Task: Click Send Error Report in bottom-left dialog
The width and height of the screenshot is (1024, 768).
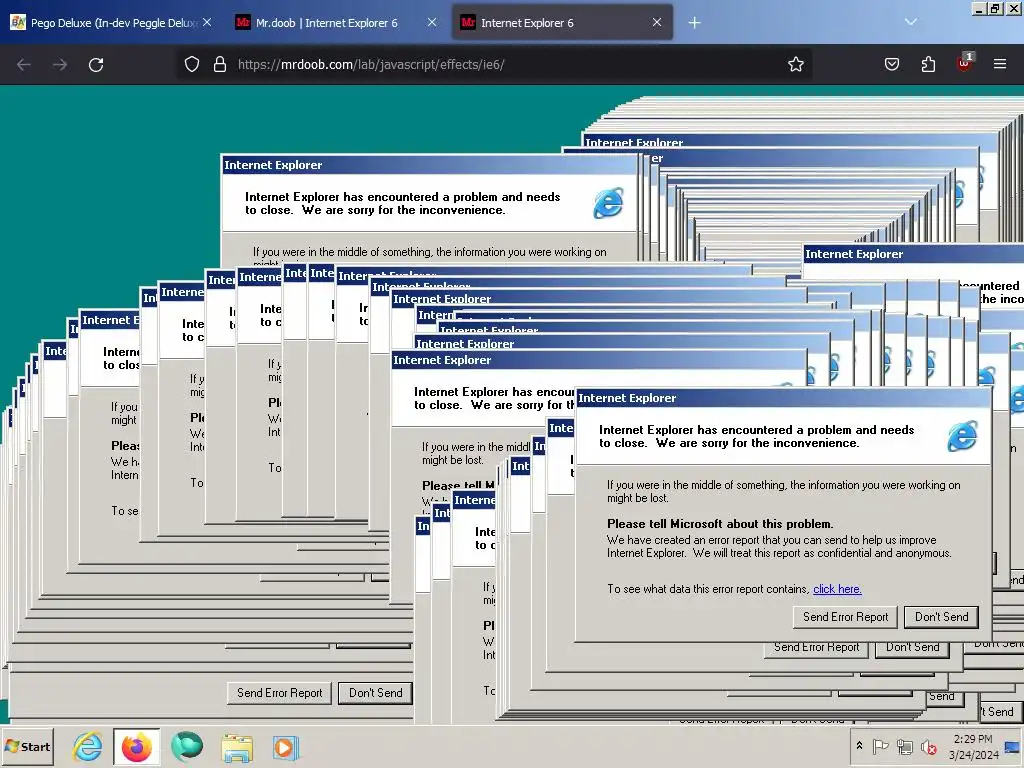Action: pyautogui.click(x=280, y=693)
